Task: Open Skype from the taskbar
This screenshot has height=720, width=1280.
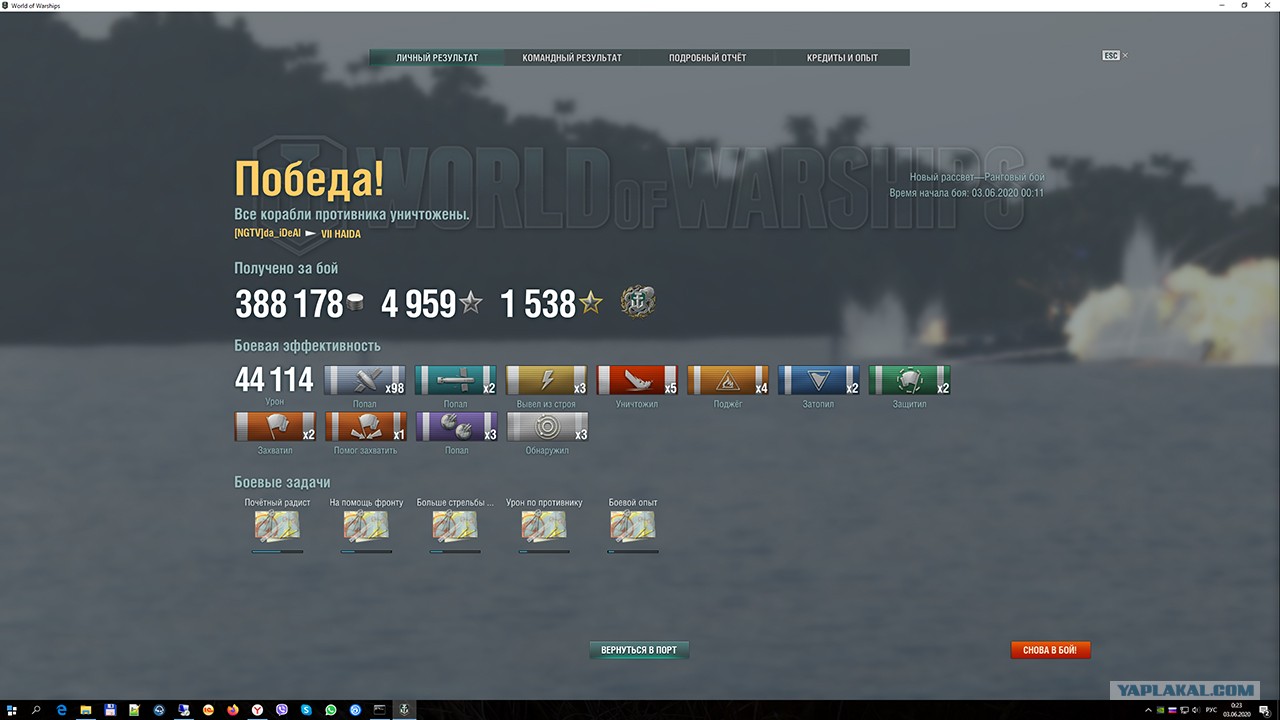Action: 307,710
